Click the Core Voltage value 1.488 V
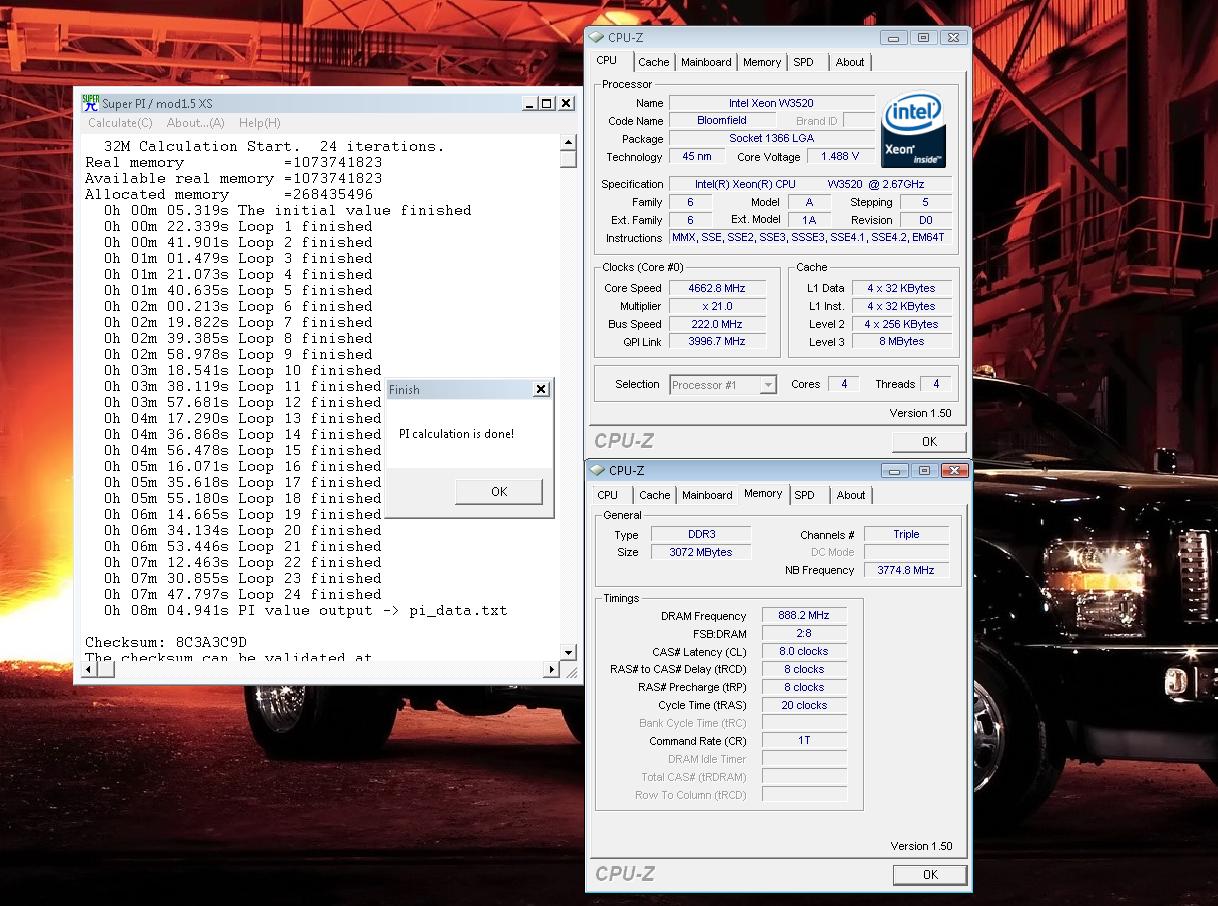Screen dimensions: 1218x906 (840, 156)
